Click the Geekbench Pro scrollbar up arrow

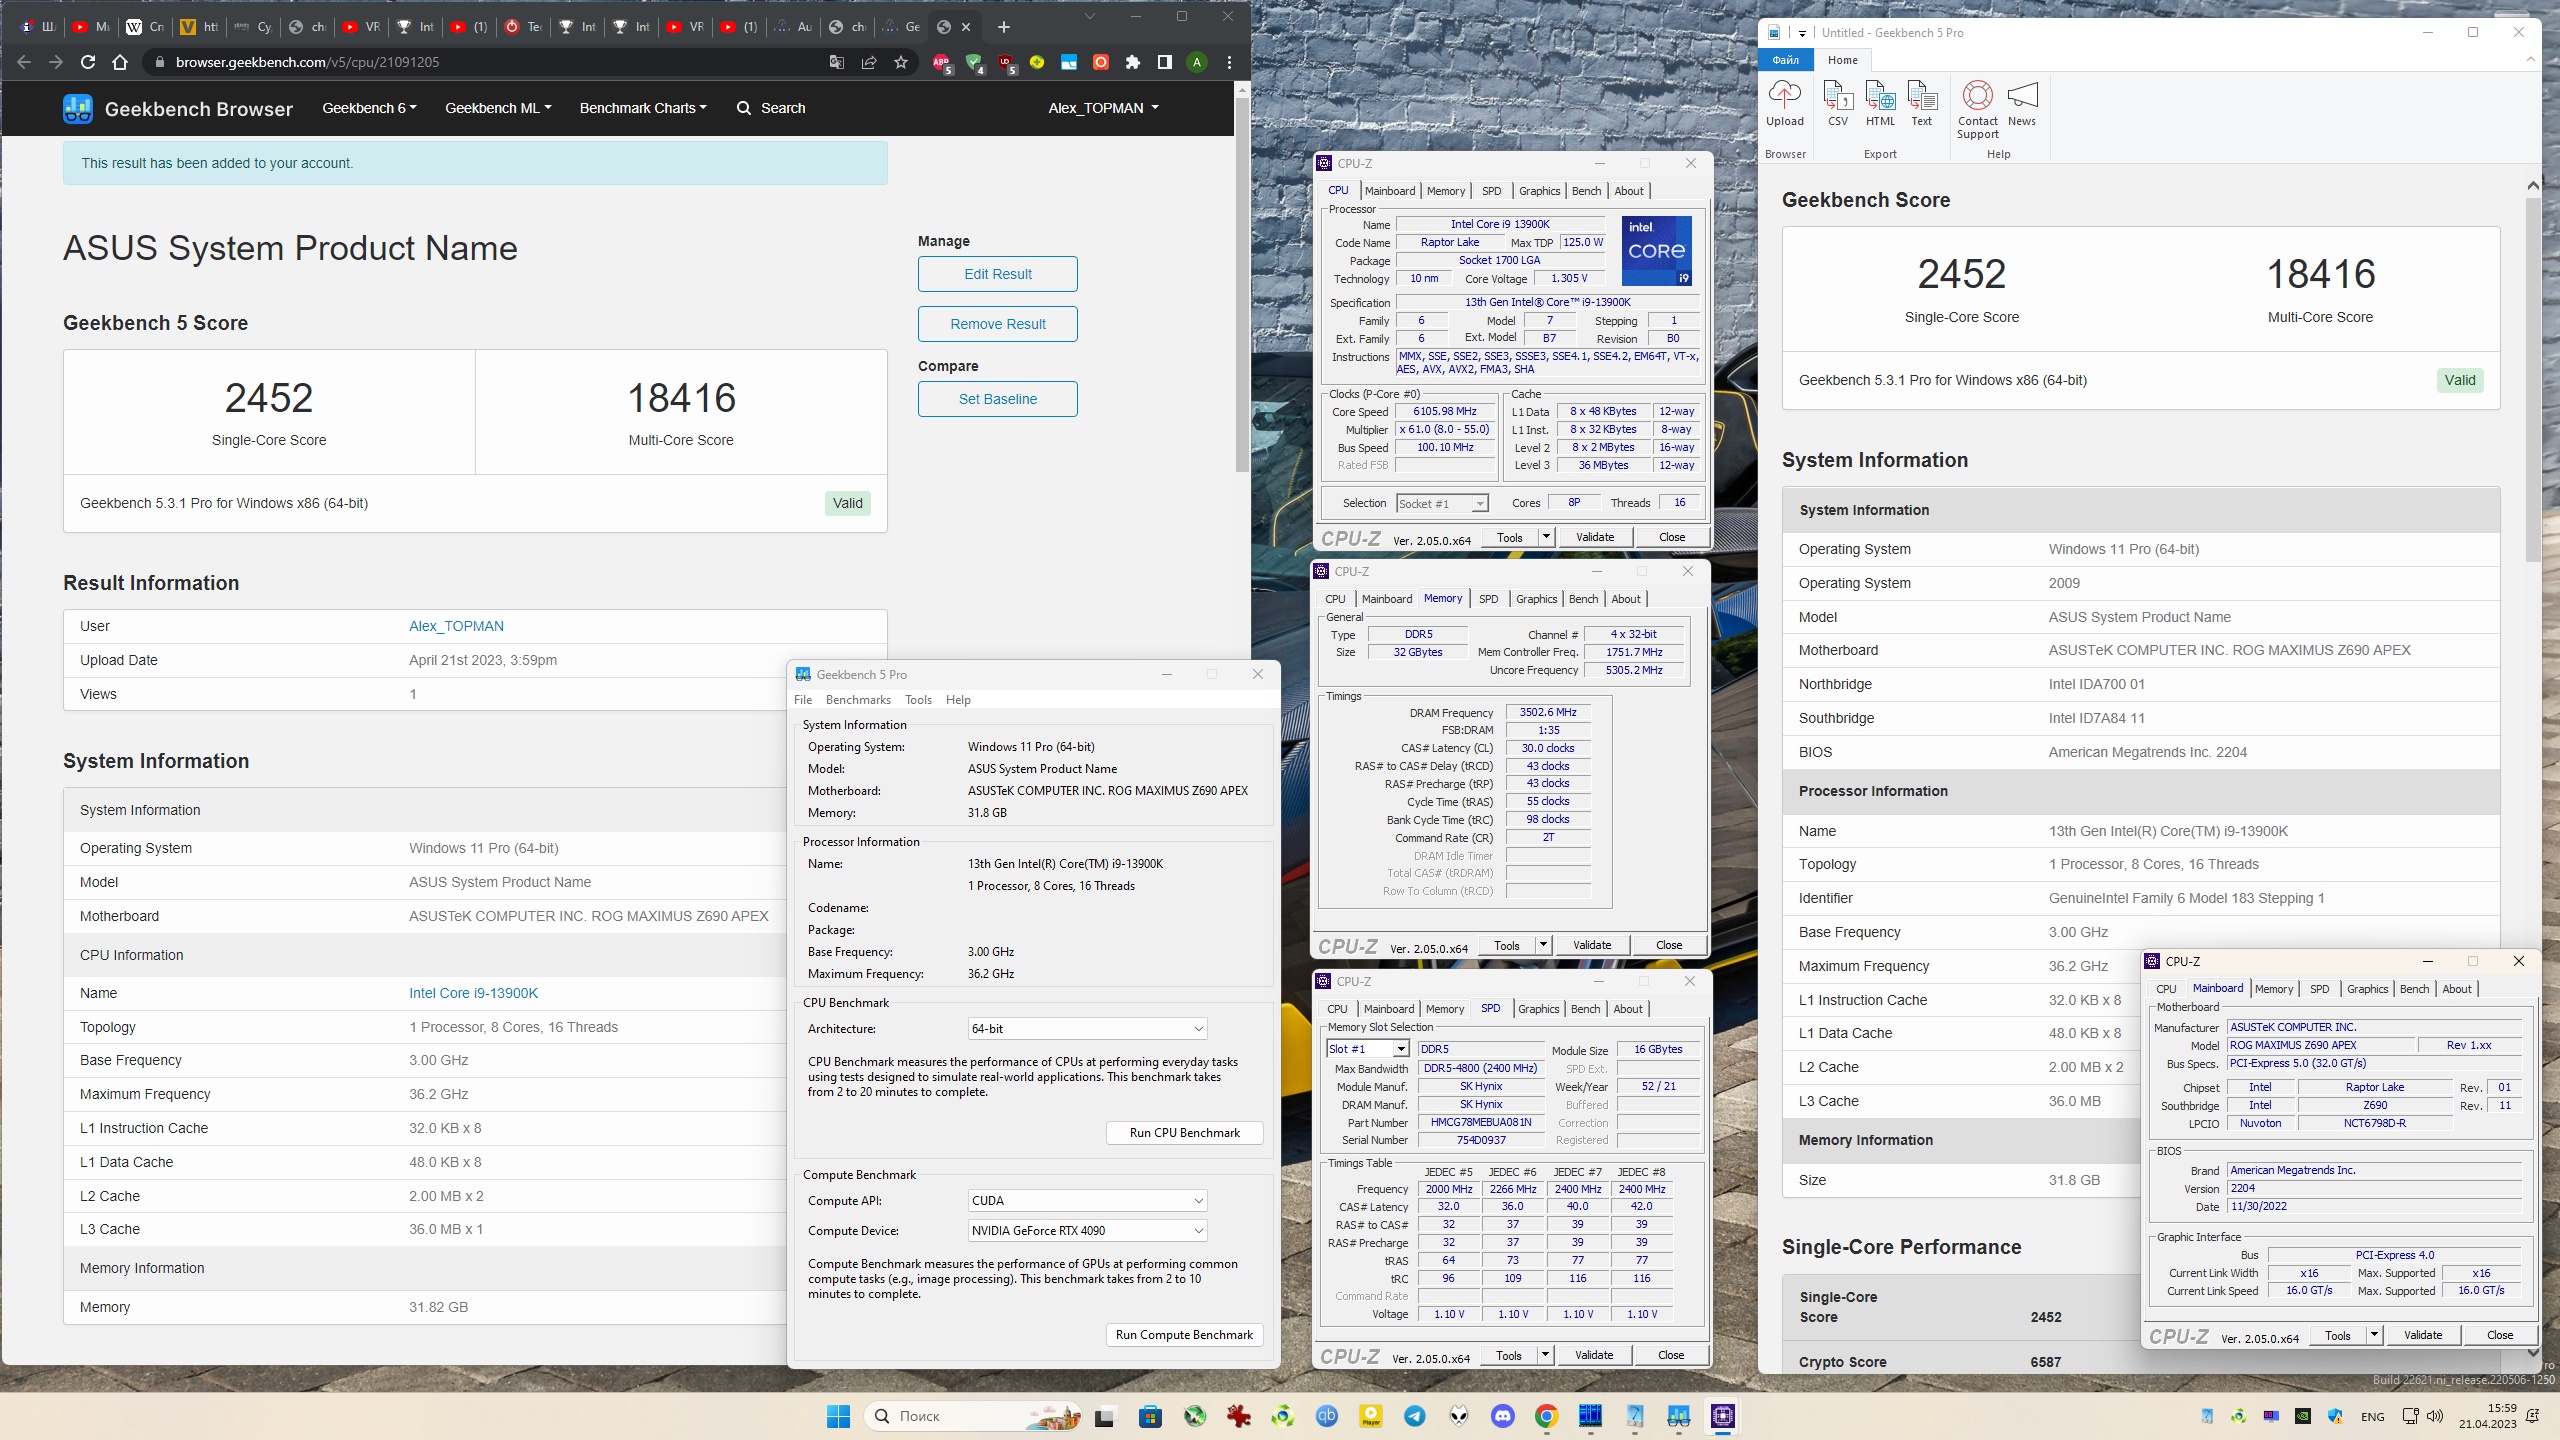tap(2532, 186)
